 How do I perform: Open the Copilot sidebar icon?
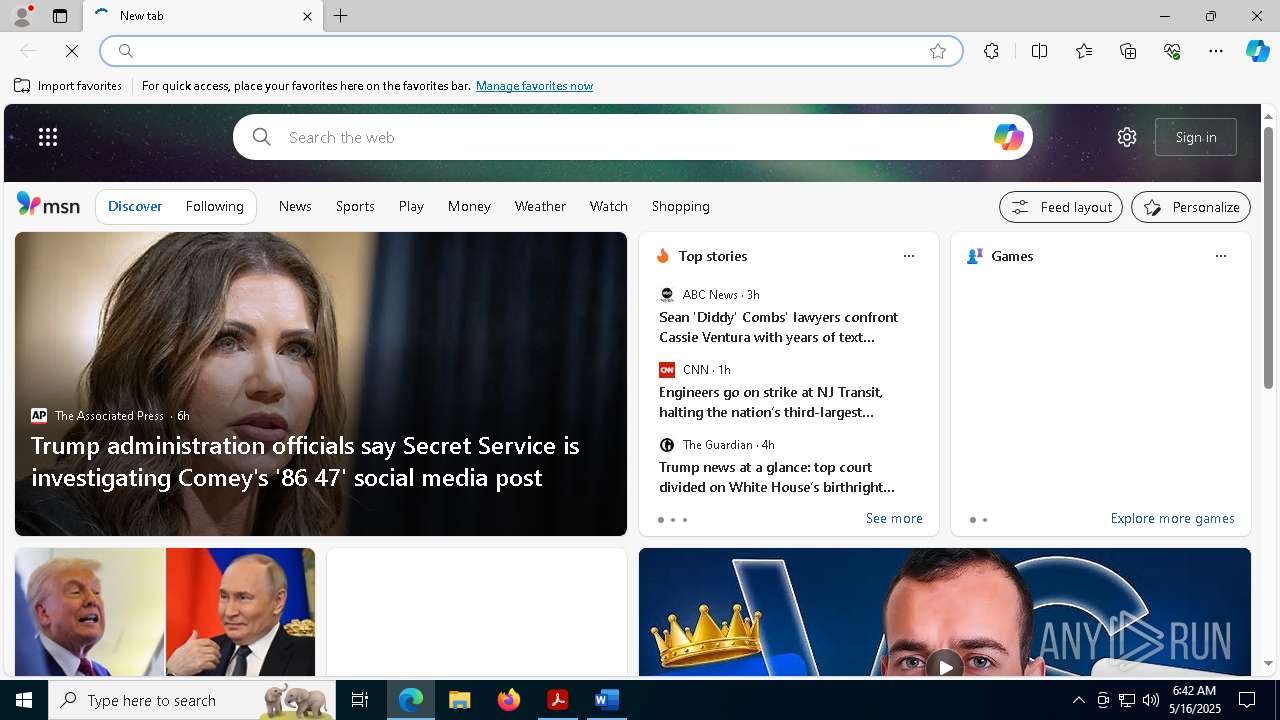[x=1257, y=51]
